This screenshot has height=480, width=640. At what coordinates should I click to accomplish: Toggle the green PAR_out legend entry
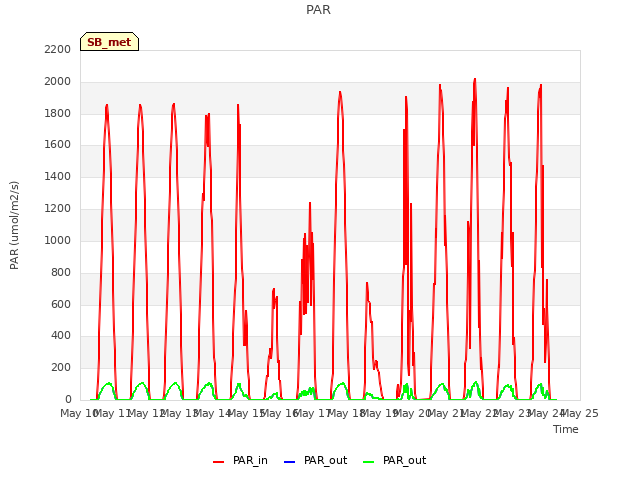(394, 461)
